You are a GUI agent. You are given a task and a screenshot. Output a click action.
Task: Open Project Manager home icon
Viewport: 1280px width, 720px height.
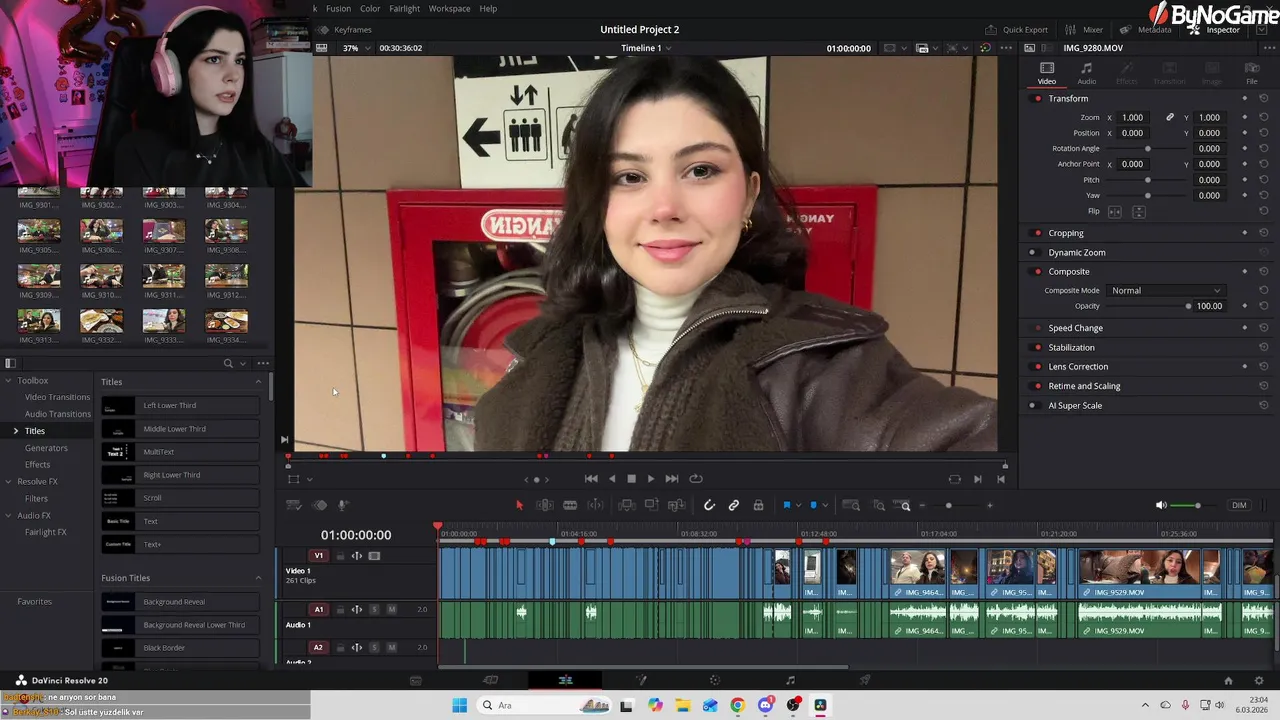click(1229, 680)
